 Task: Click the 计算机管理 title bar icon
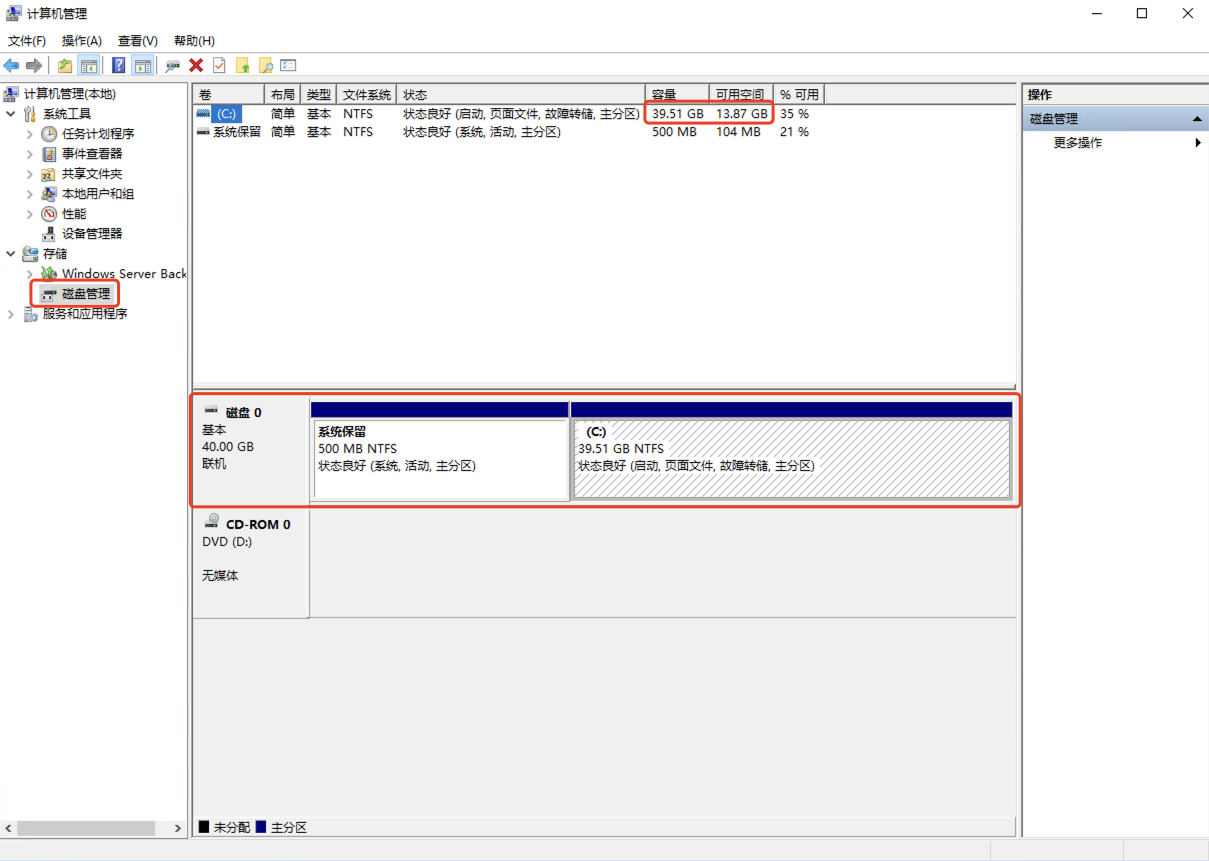13,14
